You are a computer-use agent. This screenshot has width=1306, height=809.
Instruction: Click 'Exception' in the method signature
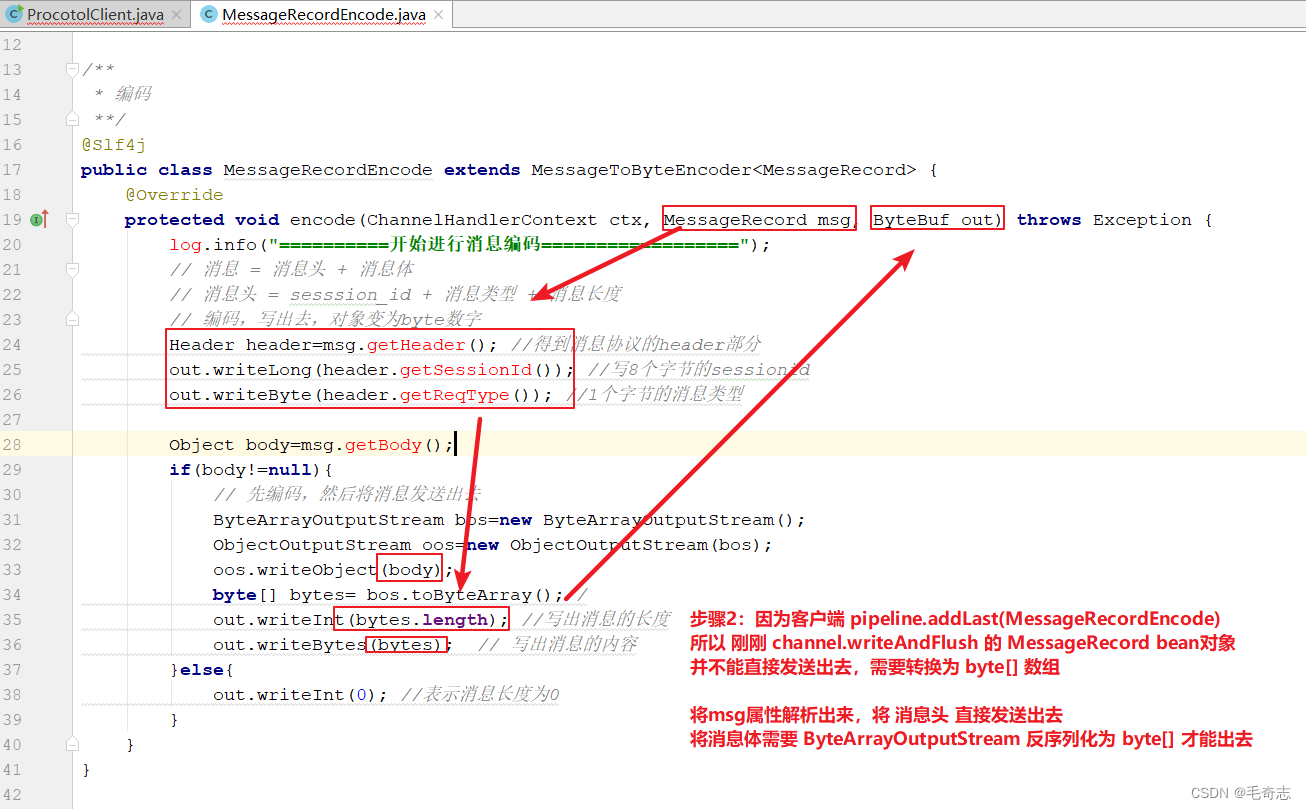tap(1142, 219)
